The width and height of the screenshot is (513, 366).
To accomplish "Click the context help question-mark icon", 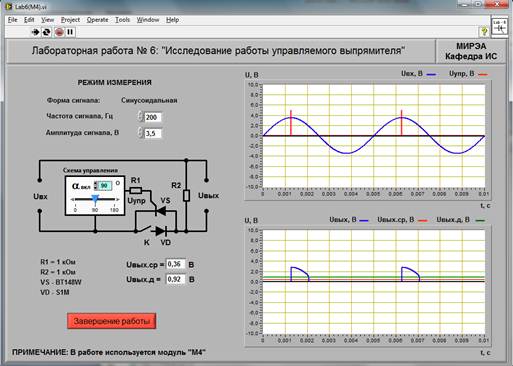I will pos(484,32).
